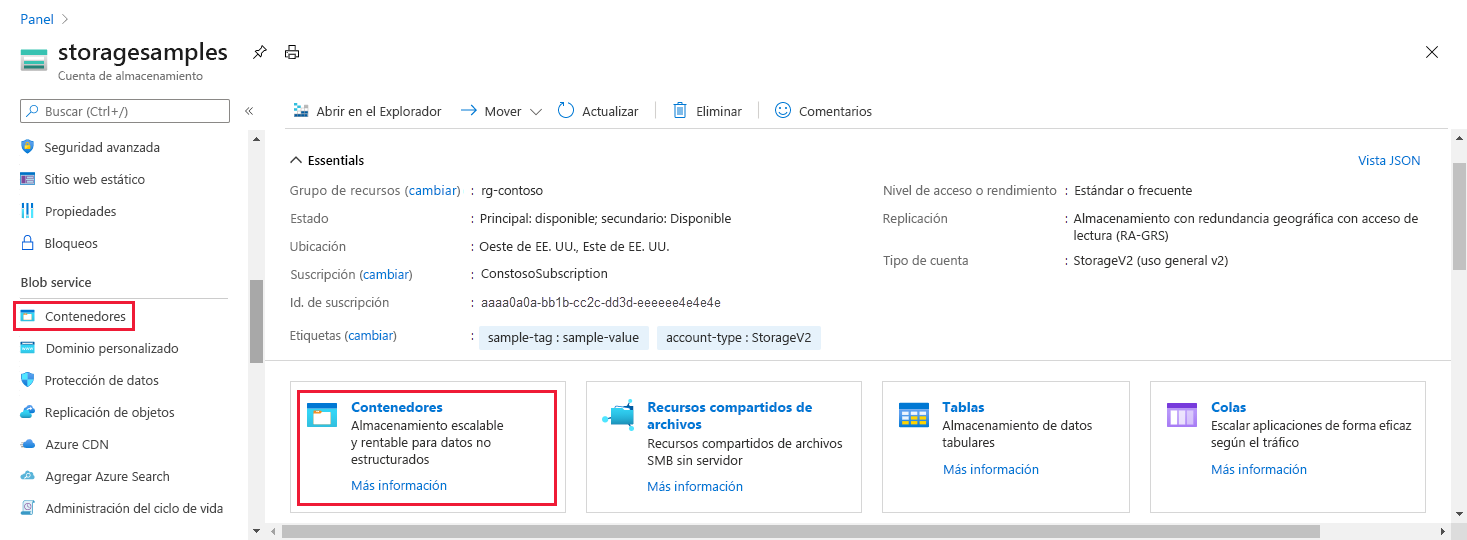Collapse the Essentials section chevron
Image resolution: width=1467 pixels, height=540 pixels.
(296, 160)
